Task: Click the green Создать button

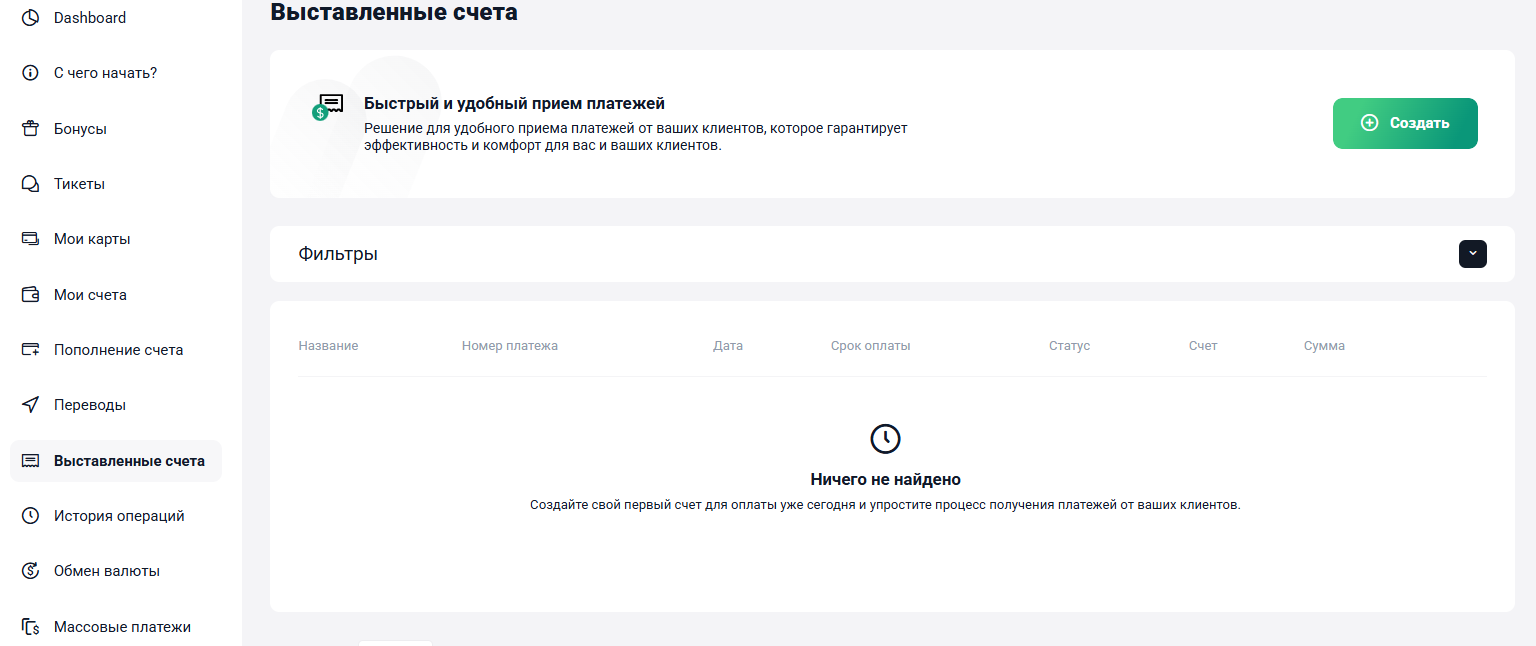Action: (1405, 123)
